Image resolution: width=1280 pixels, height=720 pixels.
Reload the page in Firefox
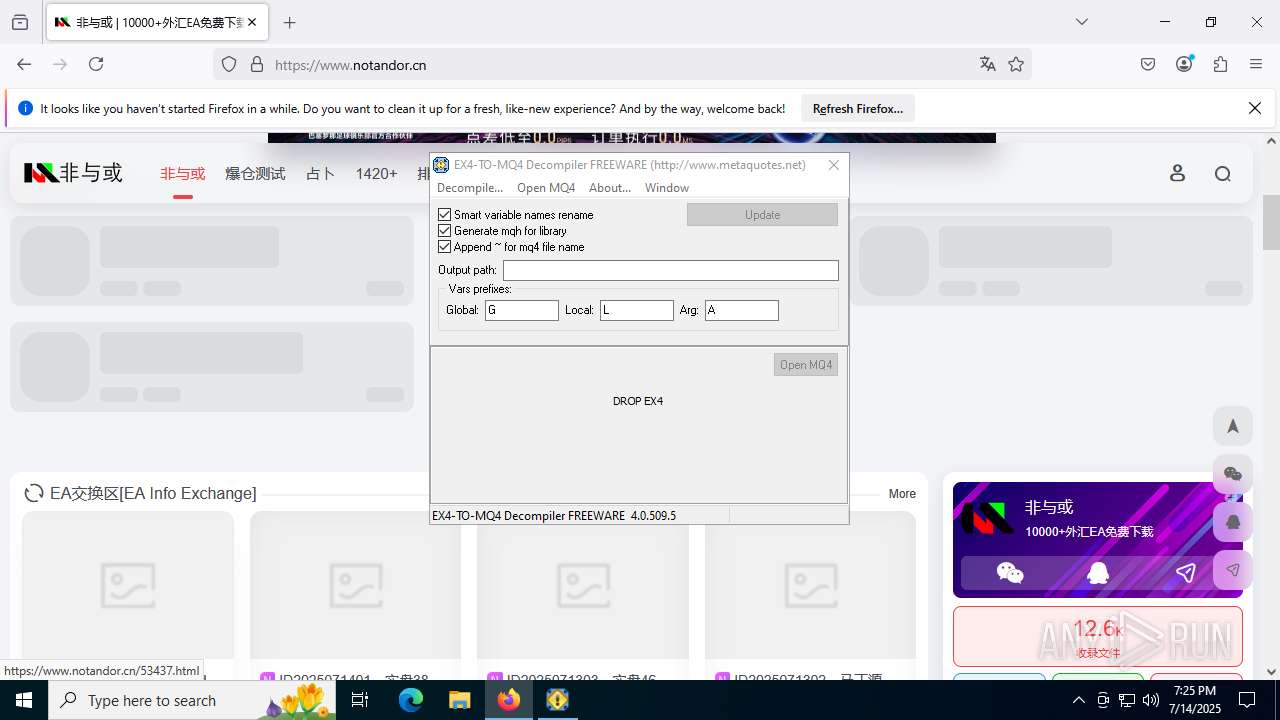click(x=96, y=64)
